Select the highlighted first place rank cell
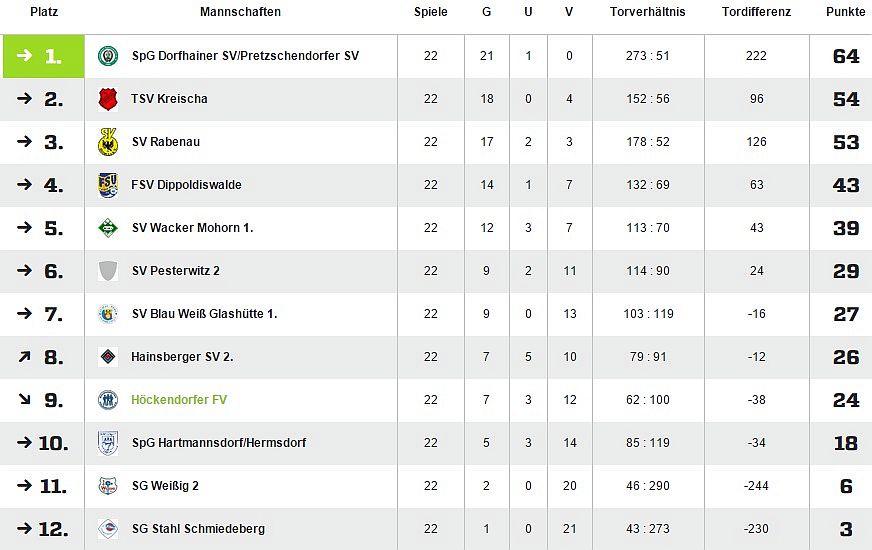 pos(45,56)
